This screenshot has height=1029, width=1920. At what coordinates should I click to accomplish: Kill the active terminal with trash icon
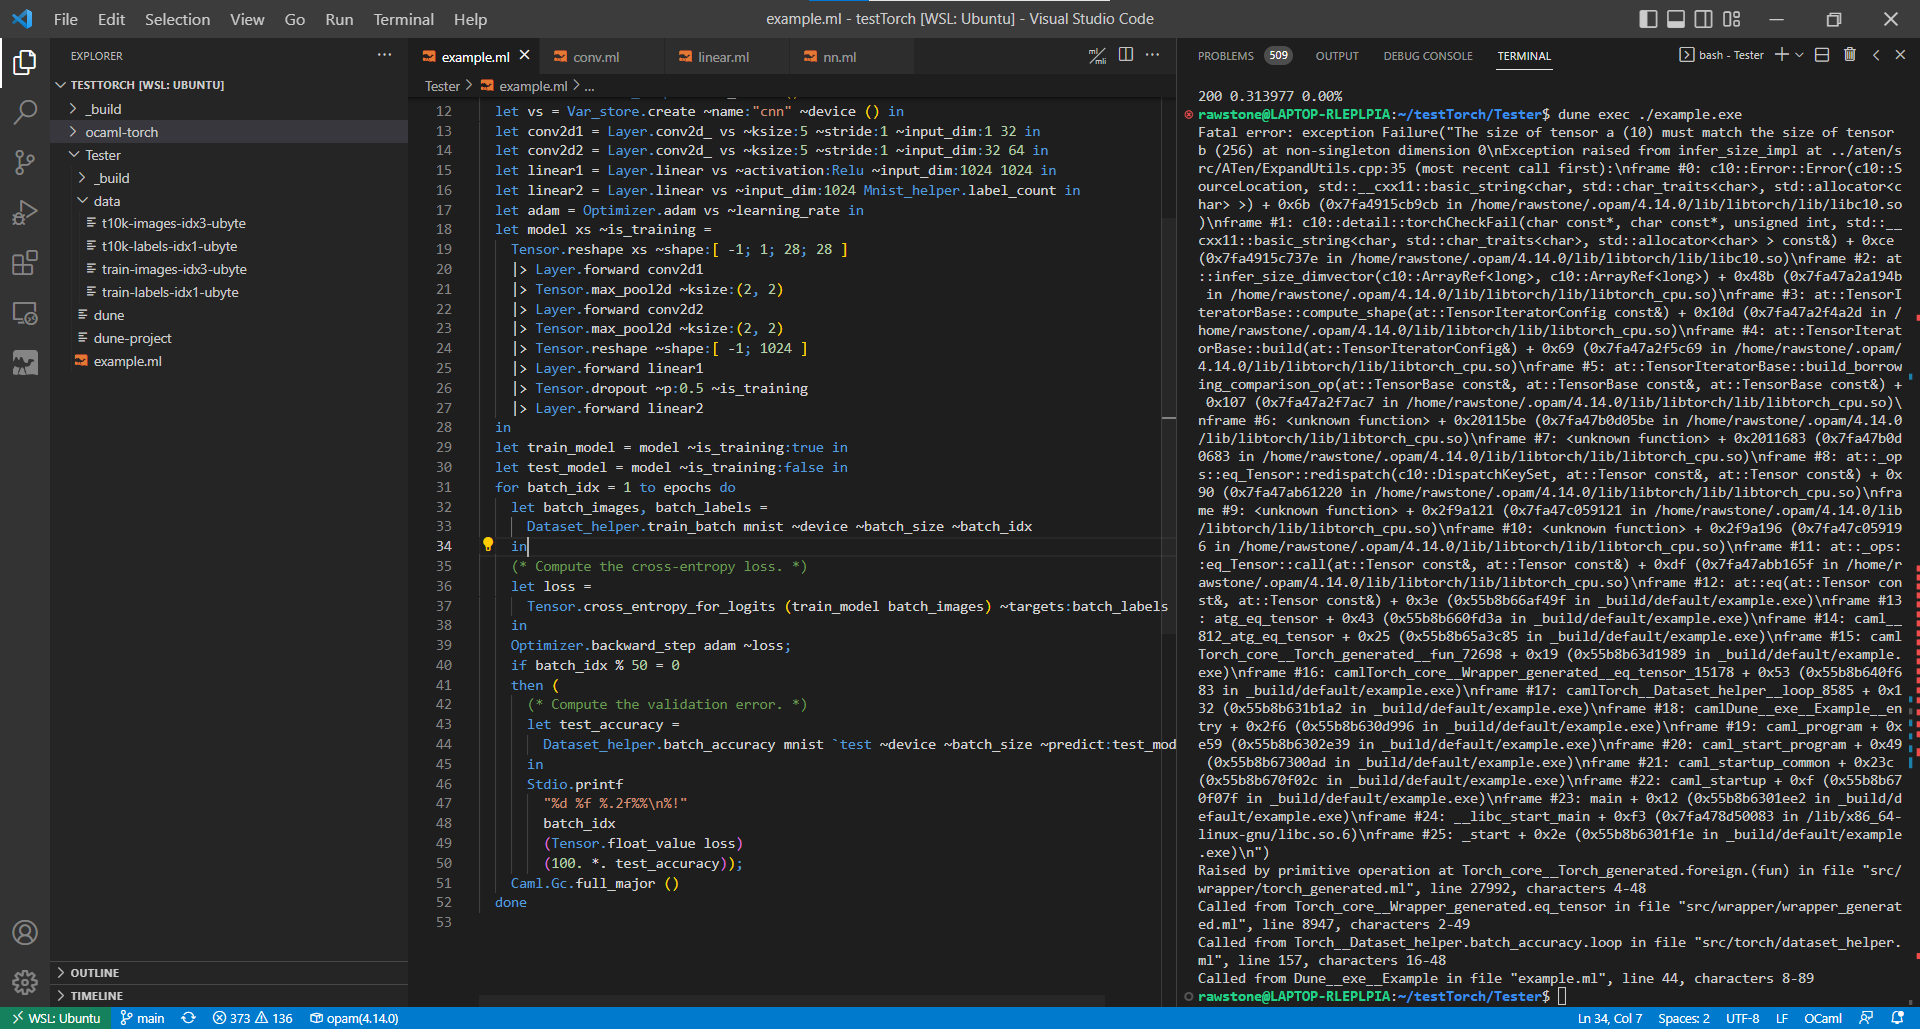[1849, 55]
